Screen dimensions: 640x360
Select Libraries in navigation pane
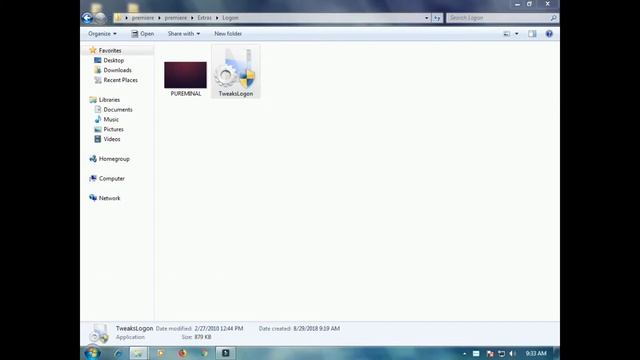pyautogui.click(x=109, y=100)
